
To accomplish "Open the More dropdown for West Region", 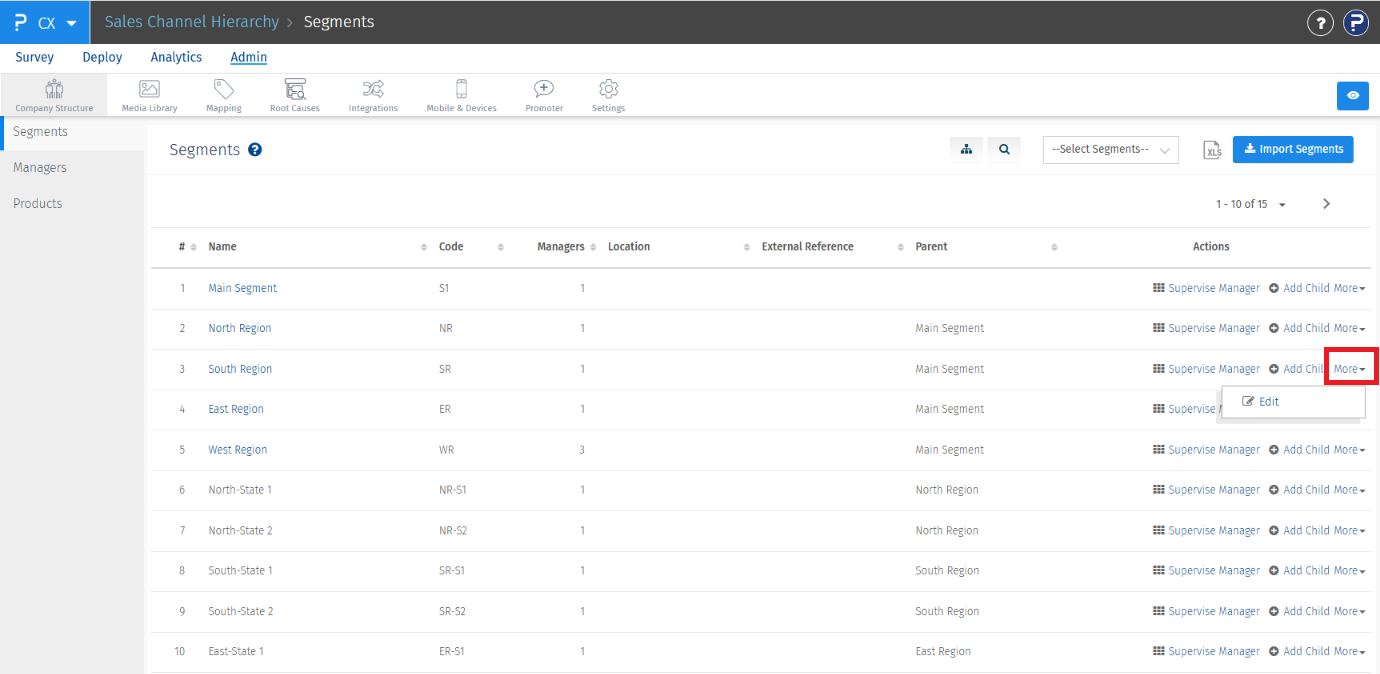I will [1349, 450].
